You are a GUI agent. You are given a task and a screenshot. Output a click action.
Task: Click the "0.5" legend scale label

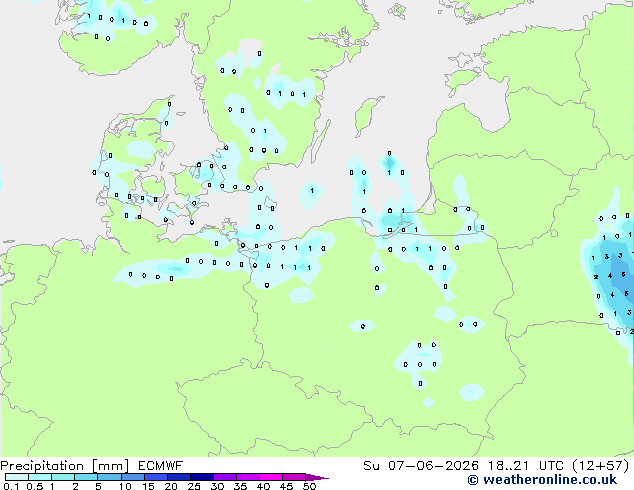point(35,486)
